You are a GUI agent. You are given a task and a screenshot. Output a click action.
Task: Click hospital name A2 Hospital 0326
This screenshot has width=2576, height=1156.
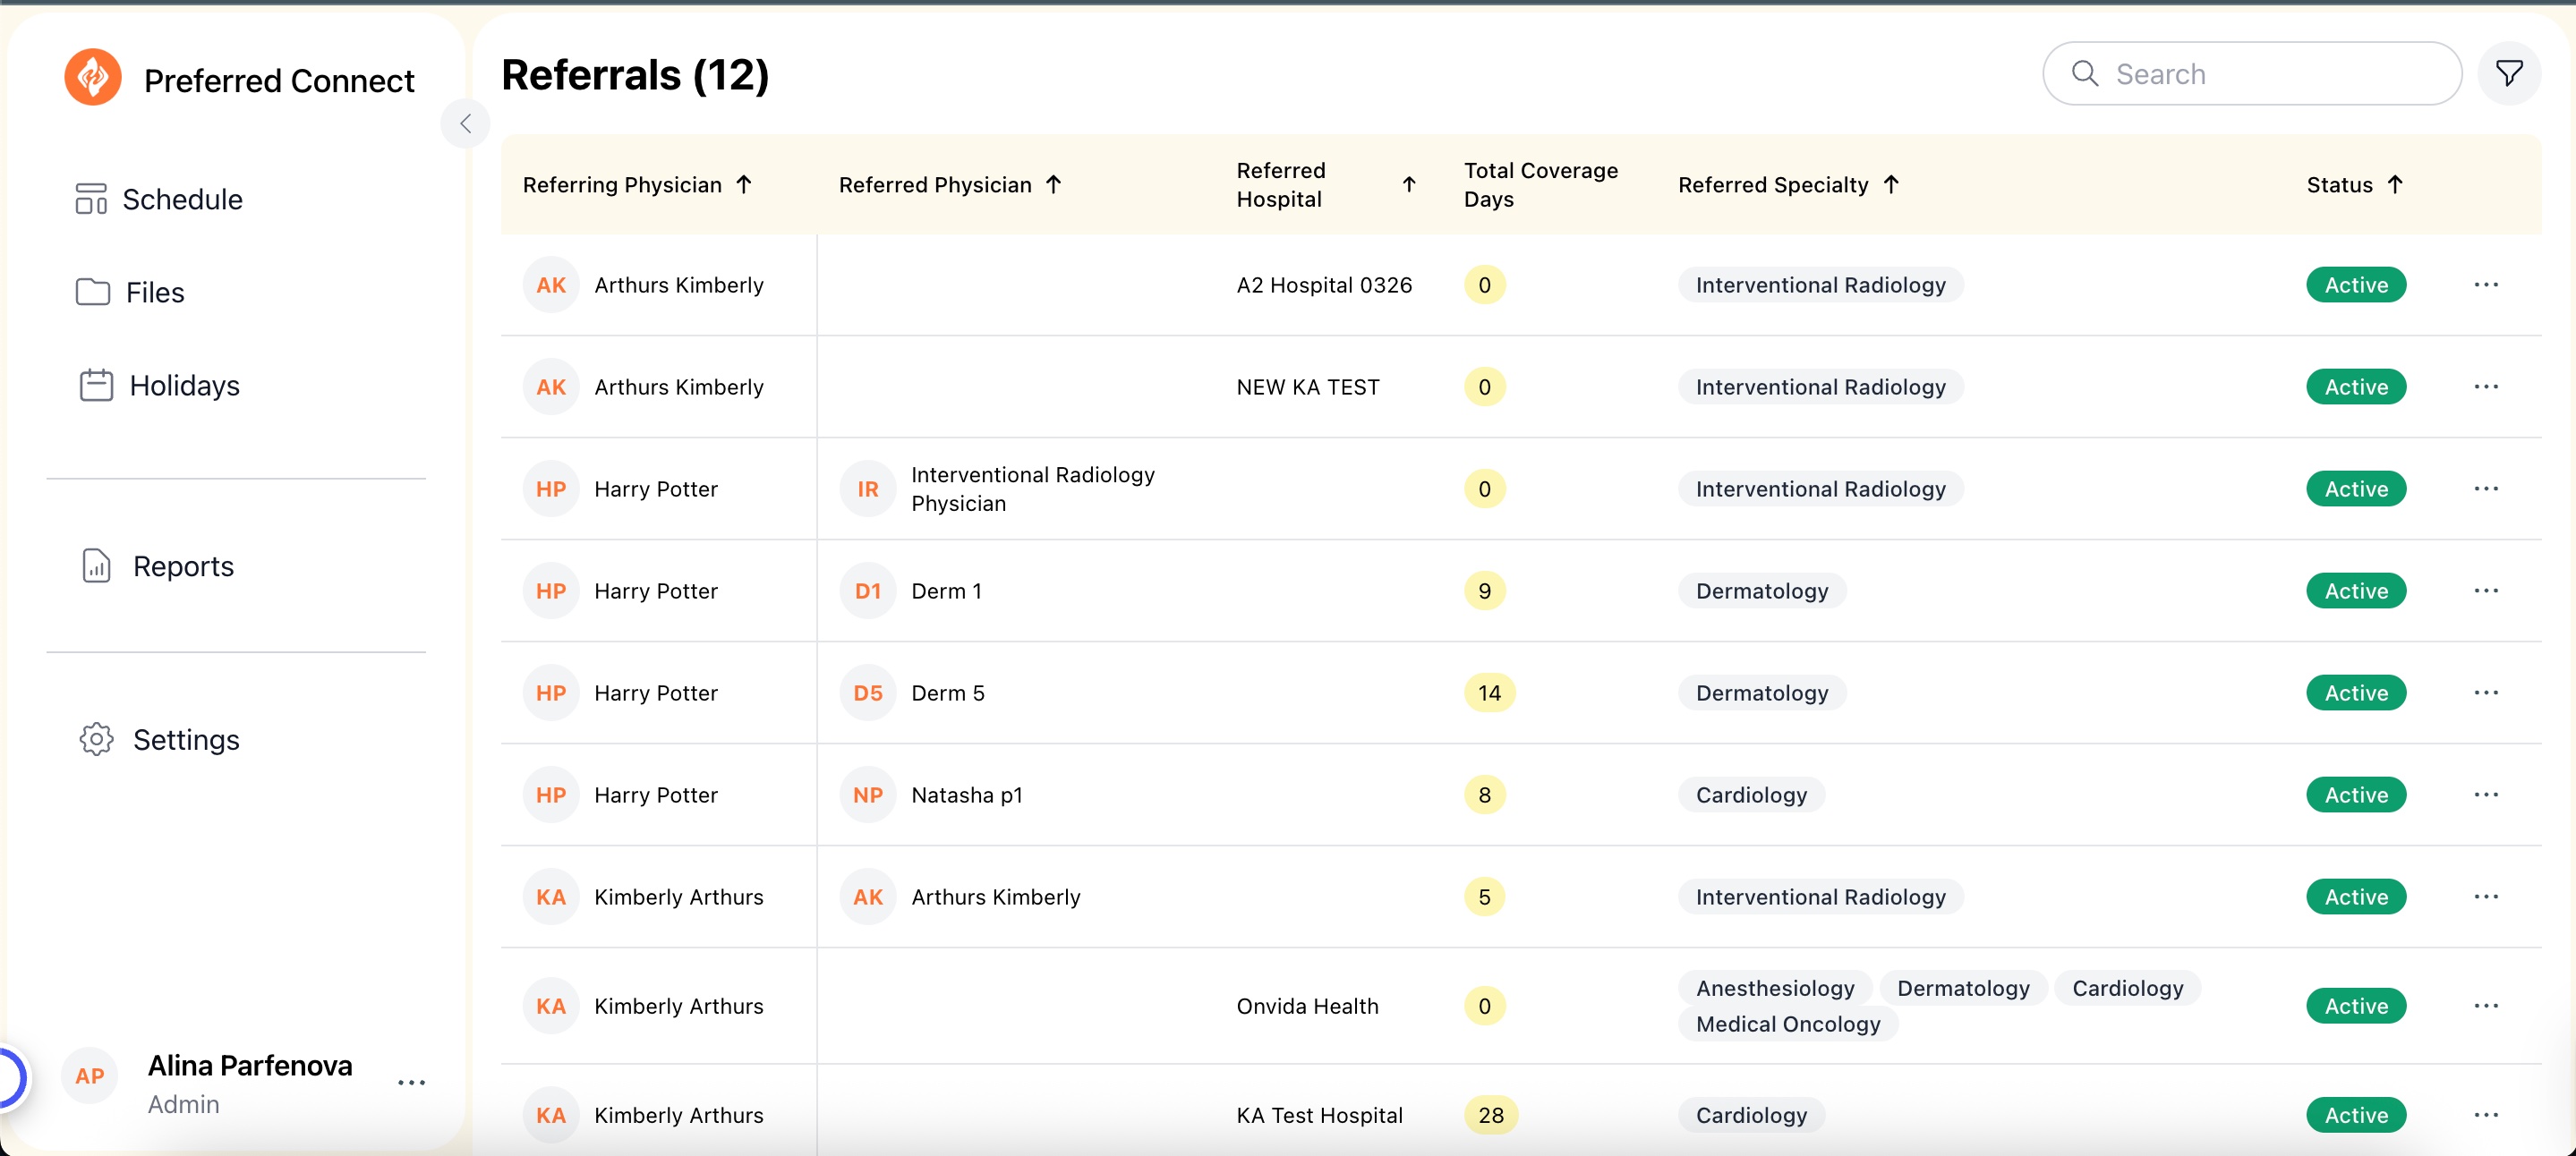click(x=1324, y=285)
